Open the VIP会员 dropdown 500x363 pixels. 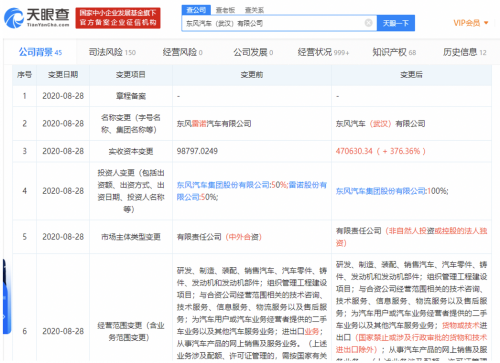pyautogui.click(x=471, y=23)
